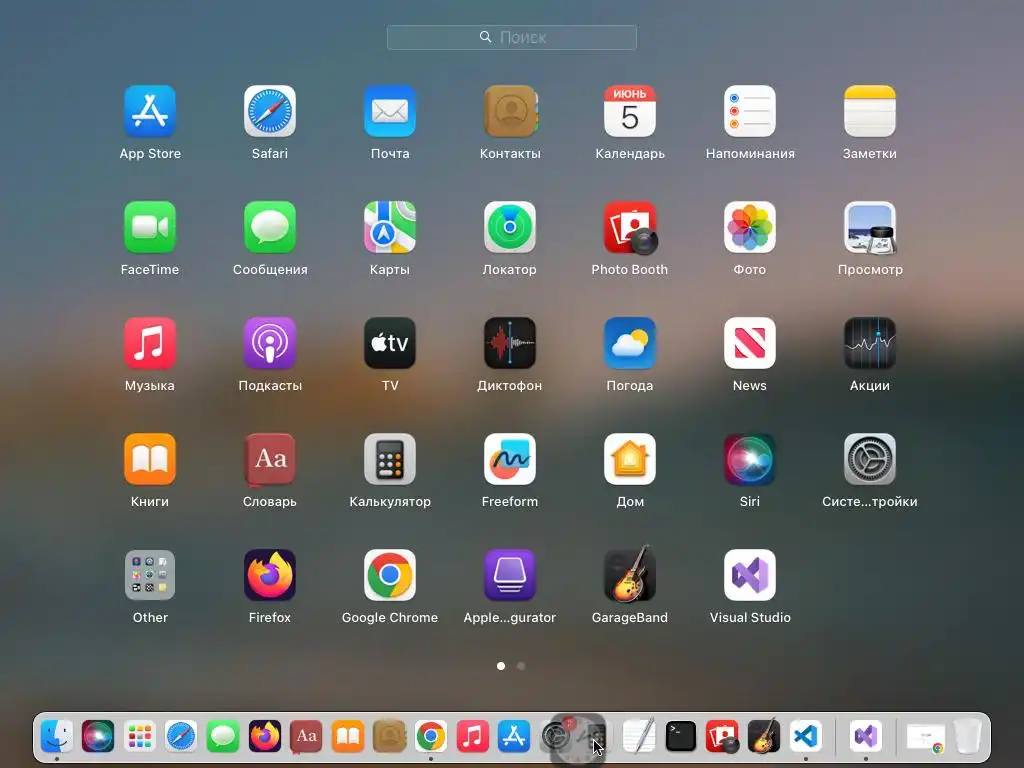This screenshot has height=768, width=1024.
Task: Open the Подкасты podcasts app
Action: click(270, 344)
